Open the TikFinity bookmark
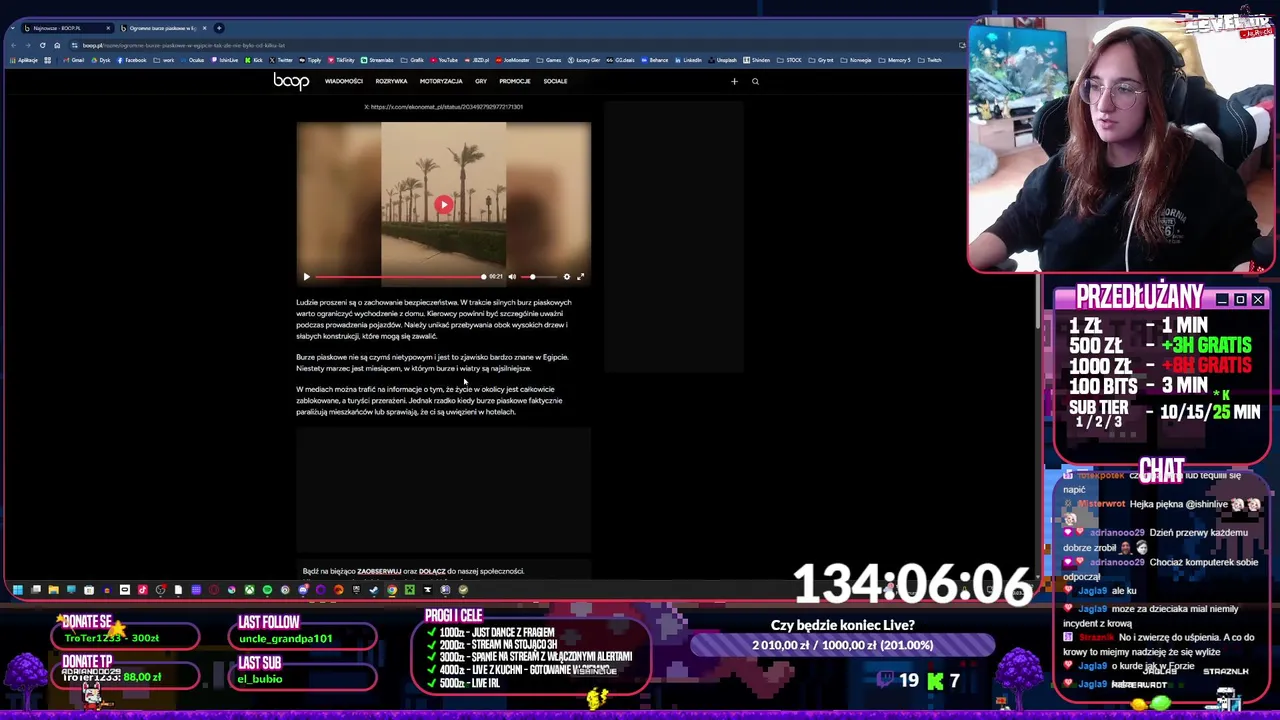The width and height of the screenshot is (1280, 720). (x=341, y=60)
